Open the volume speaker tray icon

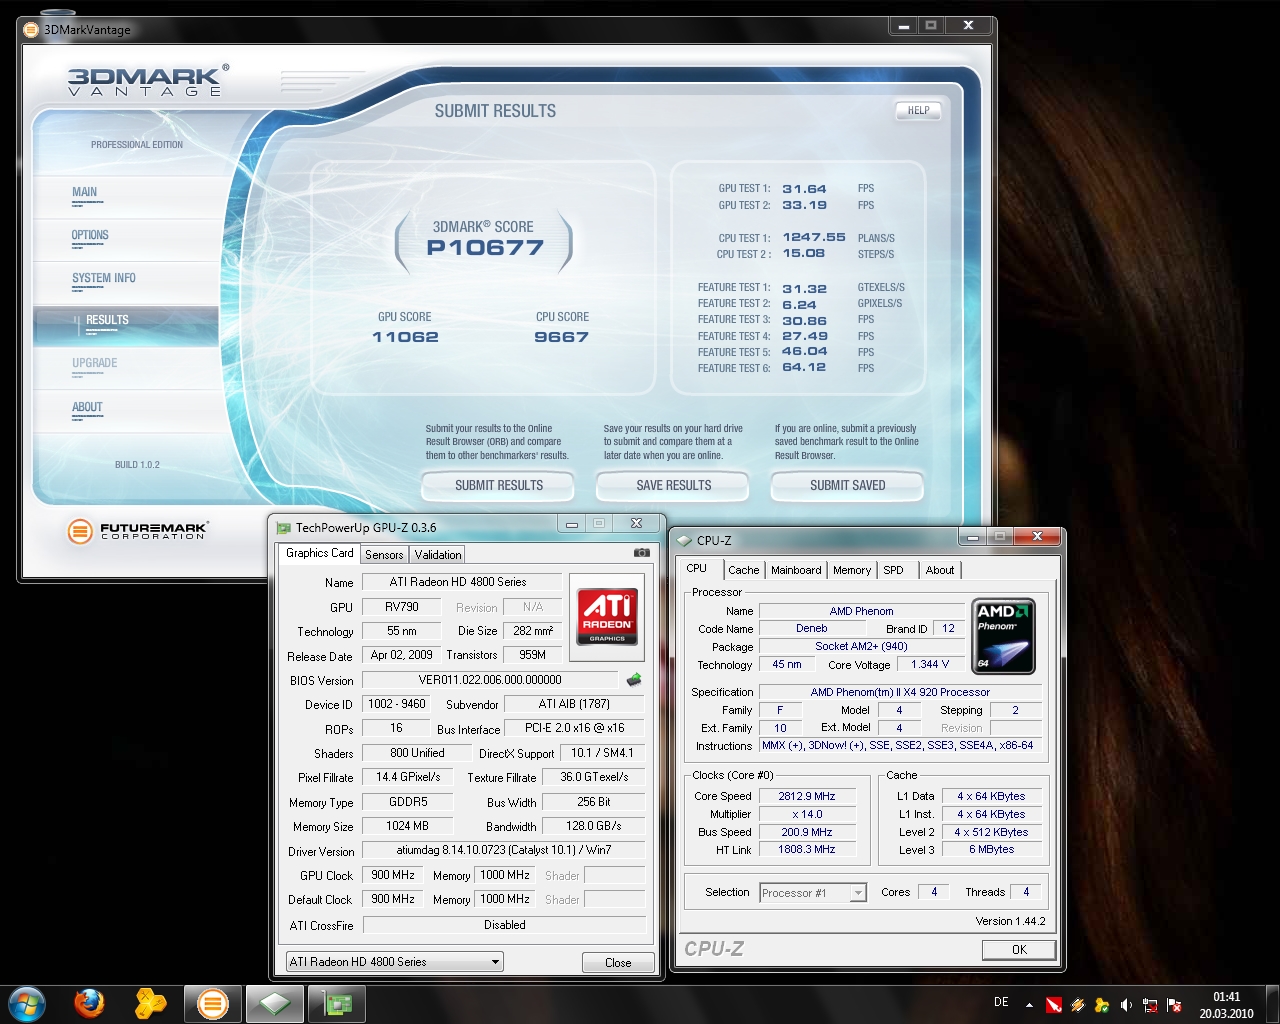1126,1005
